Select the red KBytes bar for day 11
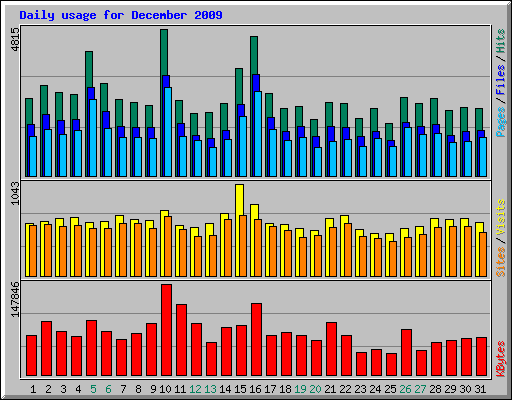 [182, 340]
